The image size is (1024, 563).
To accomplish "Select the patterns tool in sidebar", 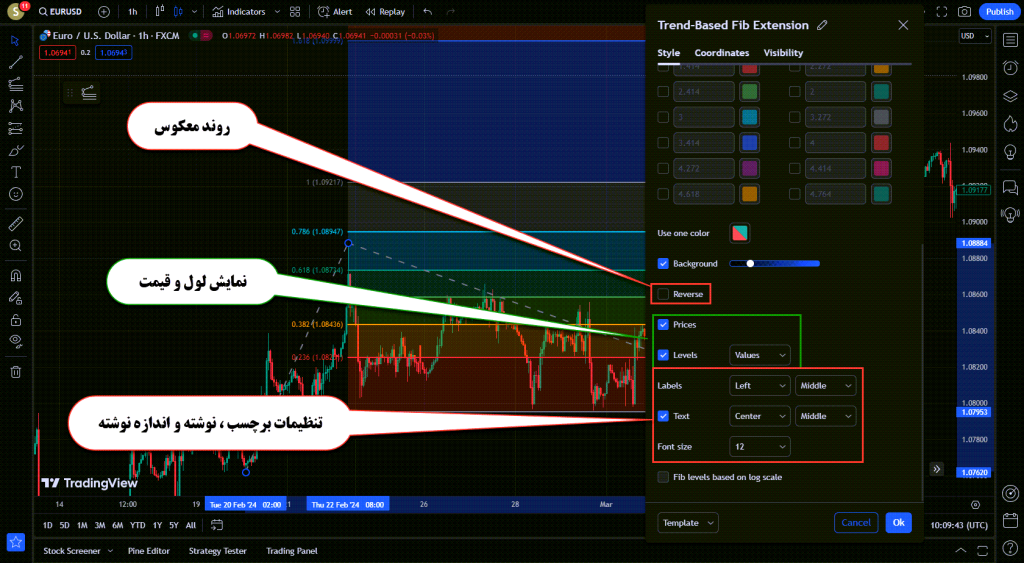I will (x=16, y=106).
